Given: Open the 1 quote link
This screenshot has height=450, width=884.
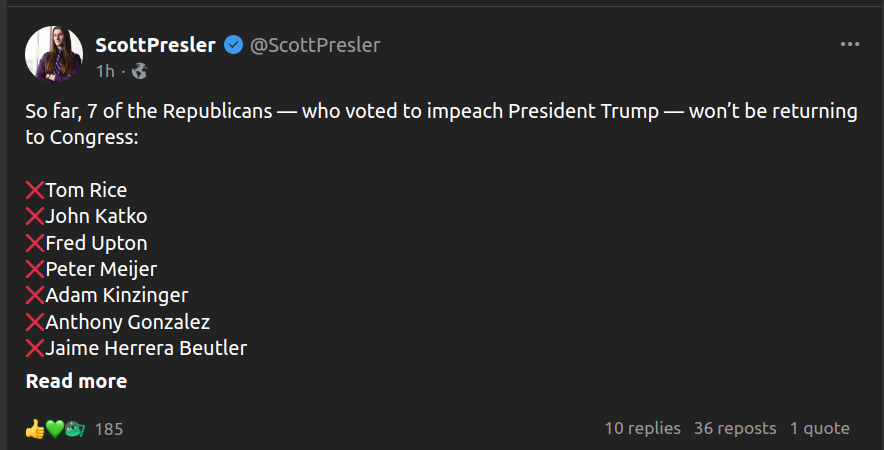Looking at the screenshot, I should click(819, 428).
